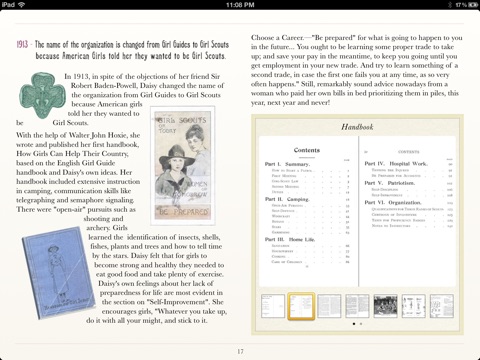Tap the second gallery page dot
This screenshot has width=480, height=360.
pyautogui.click(x=361, y=324)
